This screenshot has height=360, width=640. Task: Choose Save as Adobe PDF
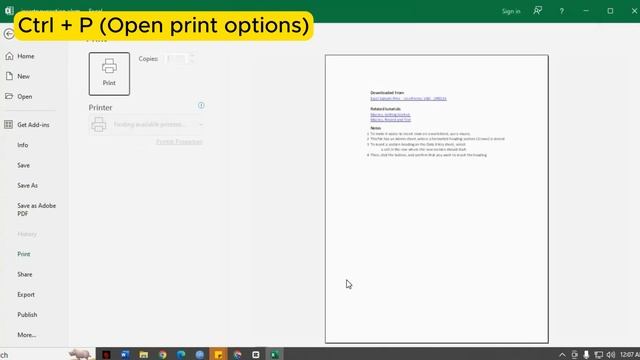(36, 210)
